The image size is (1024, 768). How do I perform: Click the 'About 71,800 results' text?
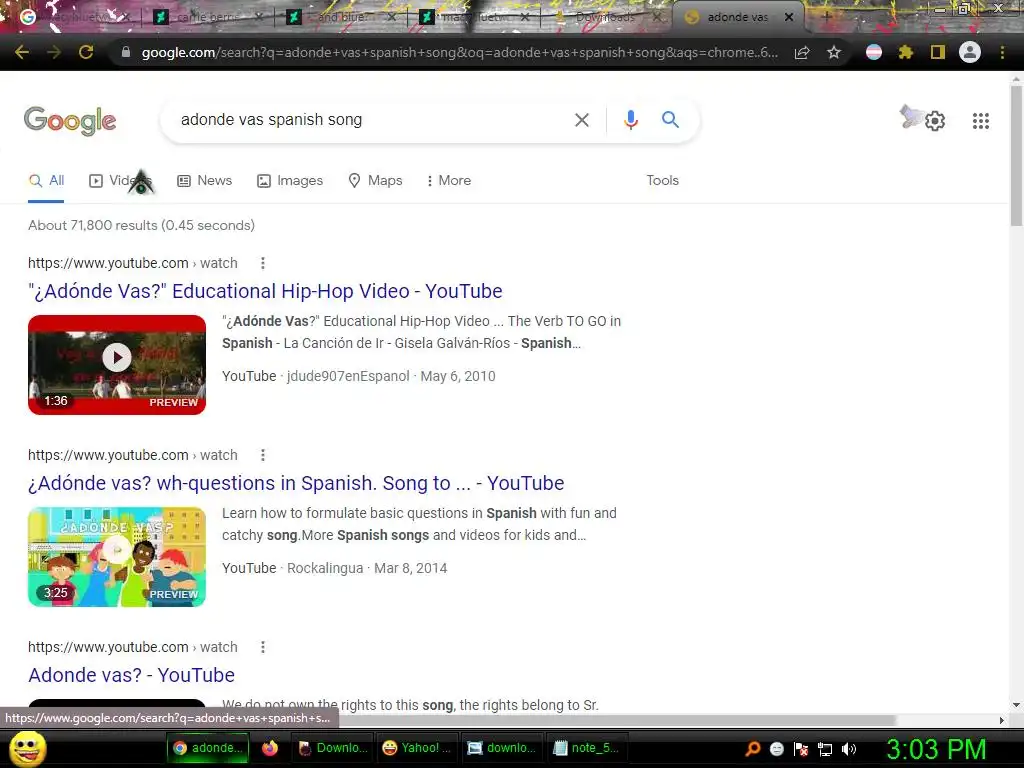point(141,225)
